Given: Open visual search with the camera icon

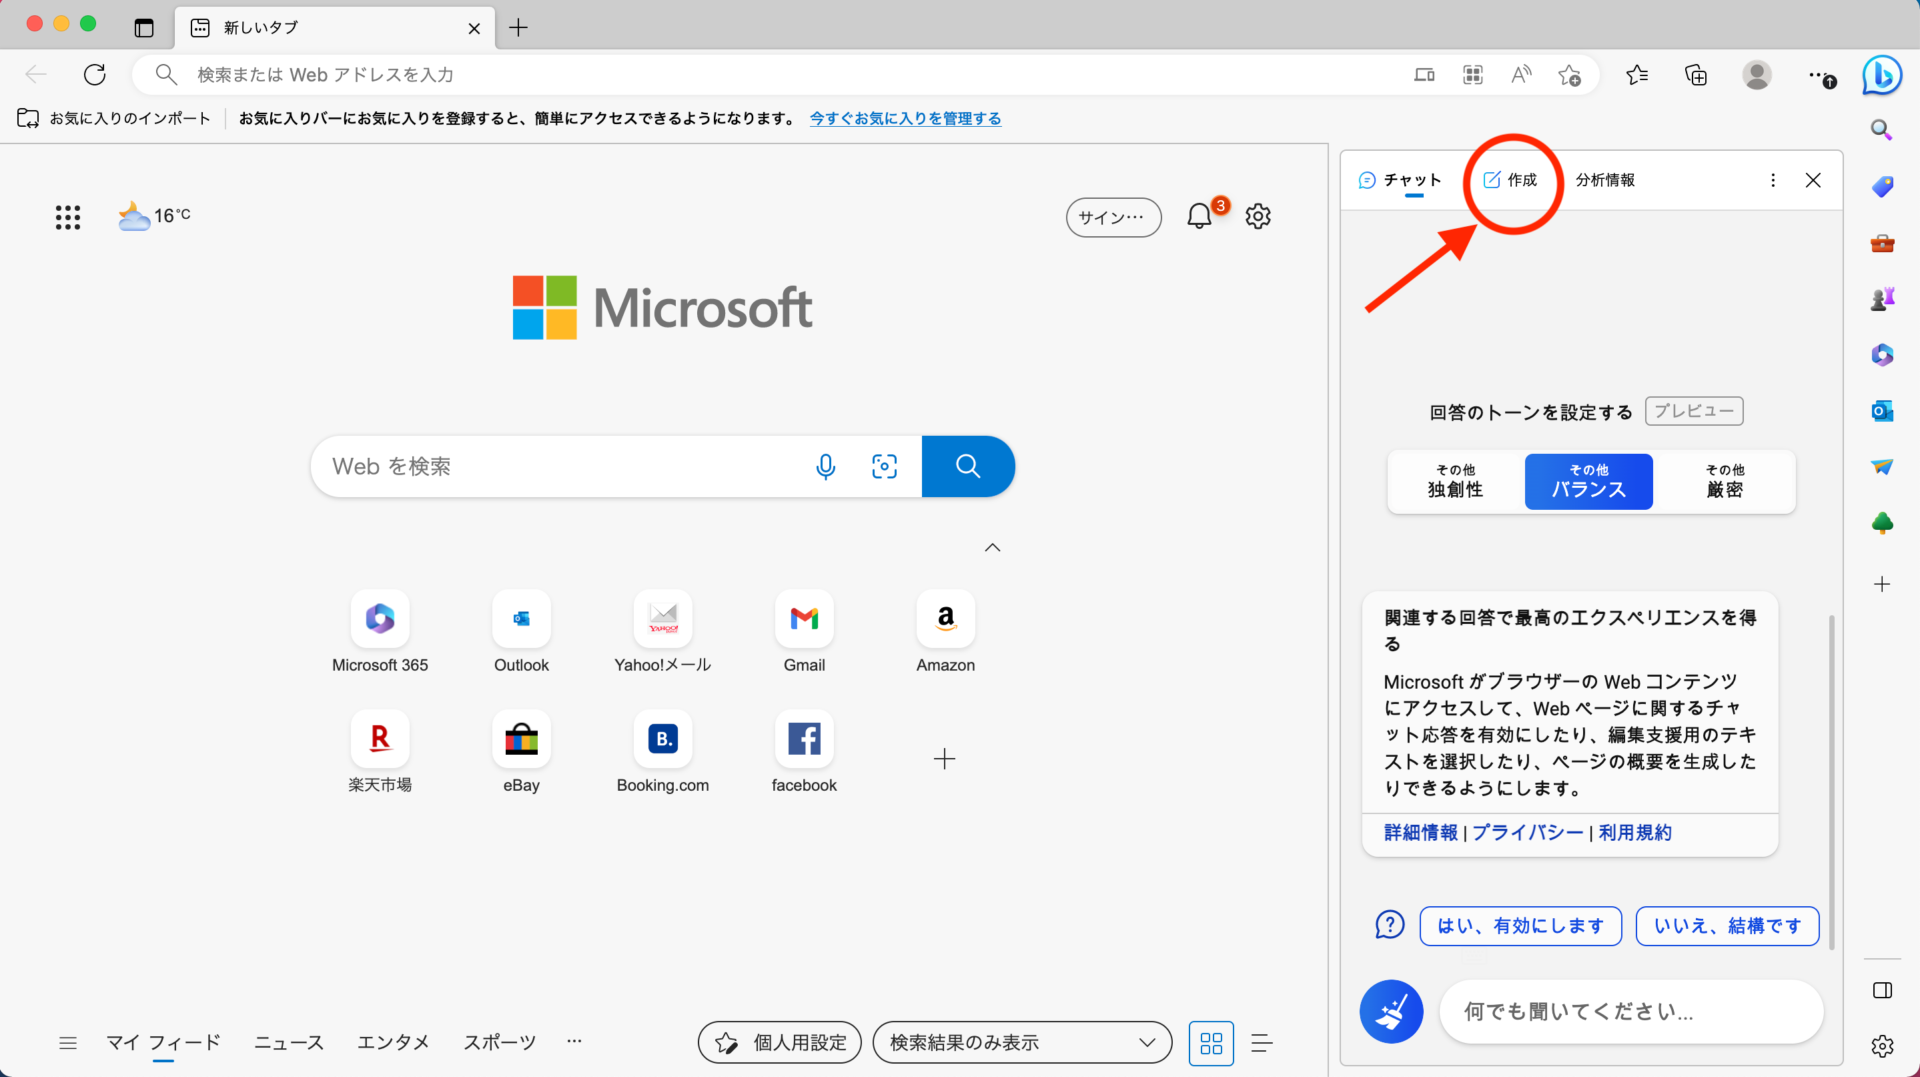Looking at the screenshot, I should pos(884,466).
